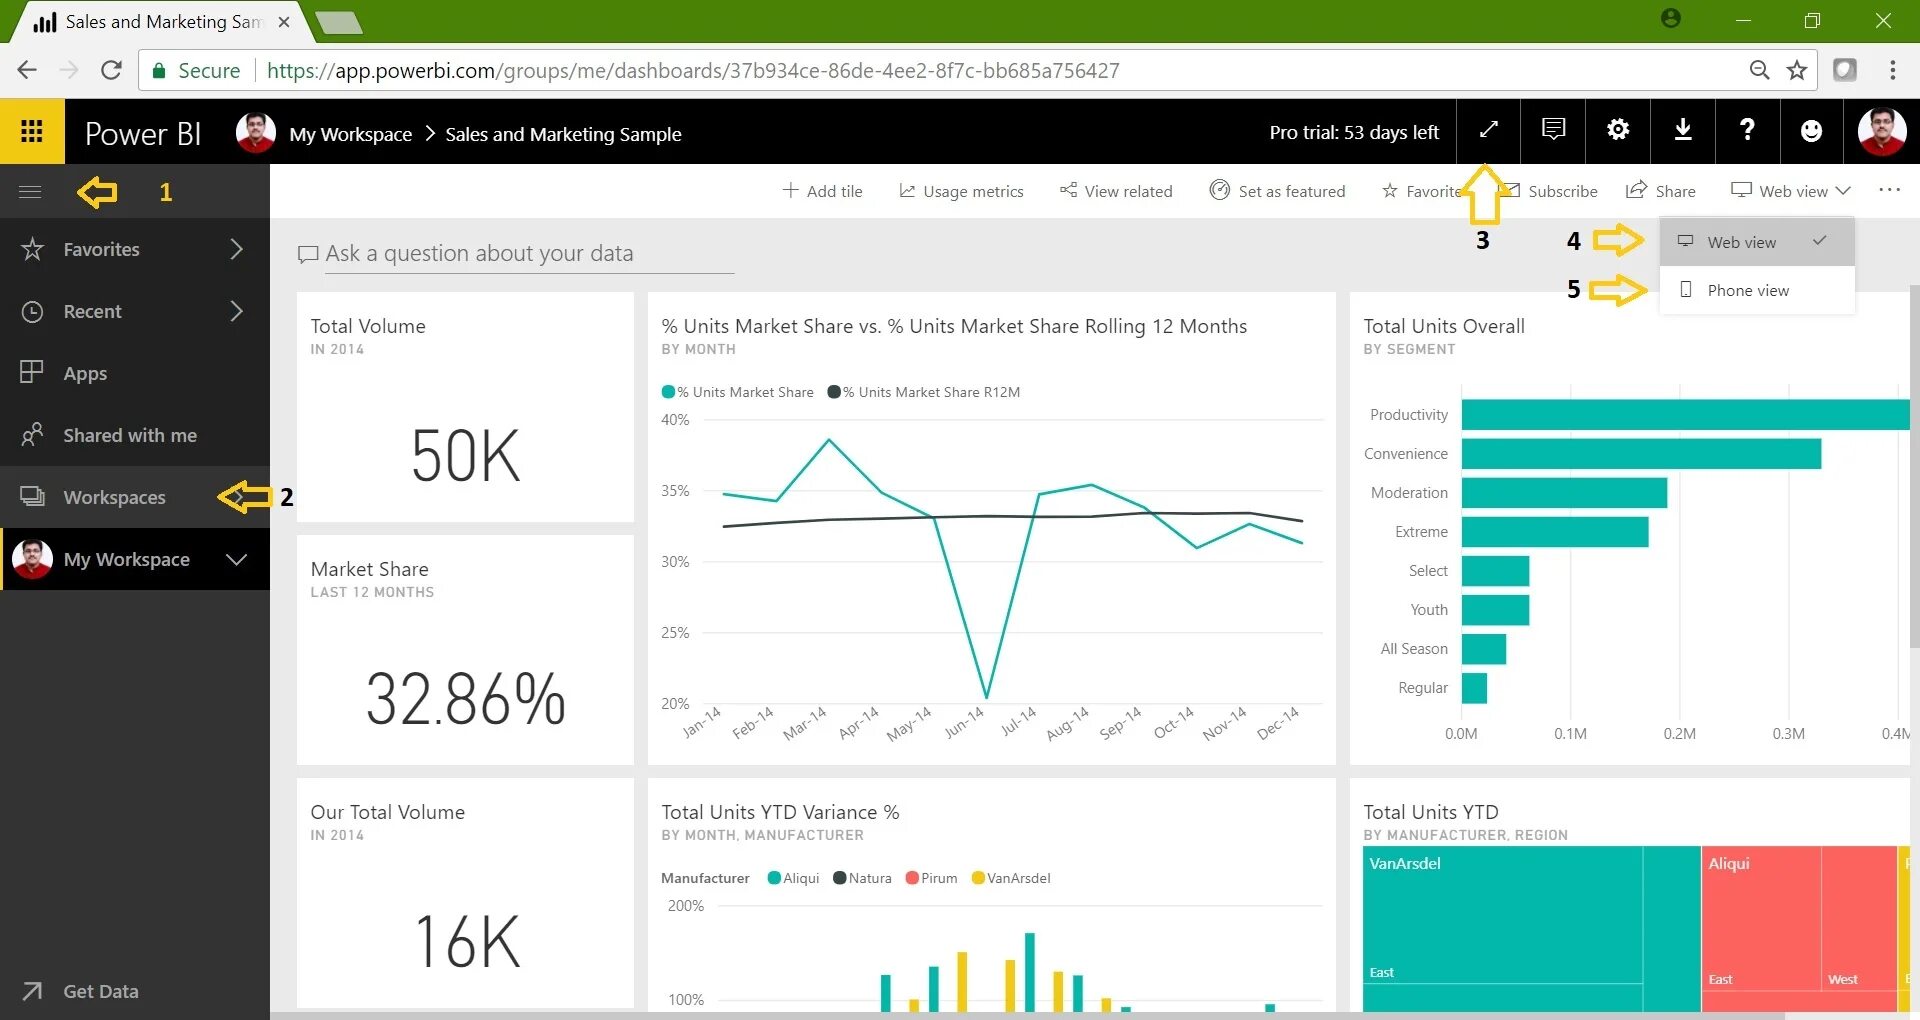Image resolution: width=1920 pixels, height=1020 pixels.
Task: Click the Productivity bar in chart
Action: click(1685, 414)
